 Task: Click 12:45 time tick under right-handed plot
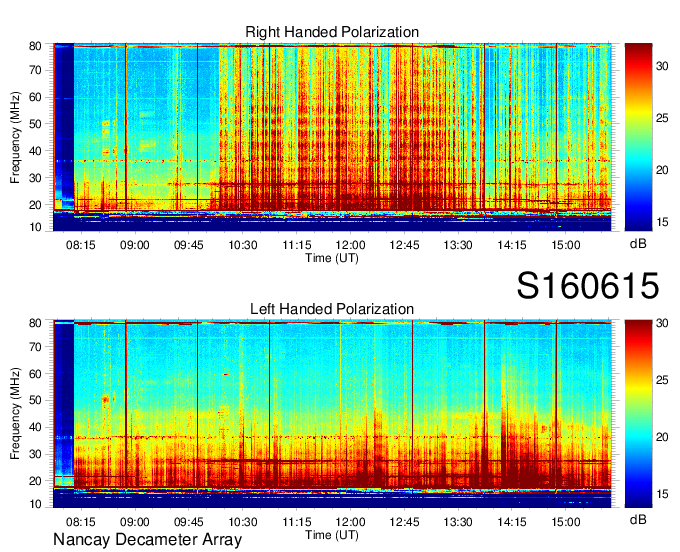tap(404, 245)
